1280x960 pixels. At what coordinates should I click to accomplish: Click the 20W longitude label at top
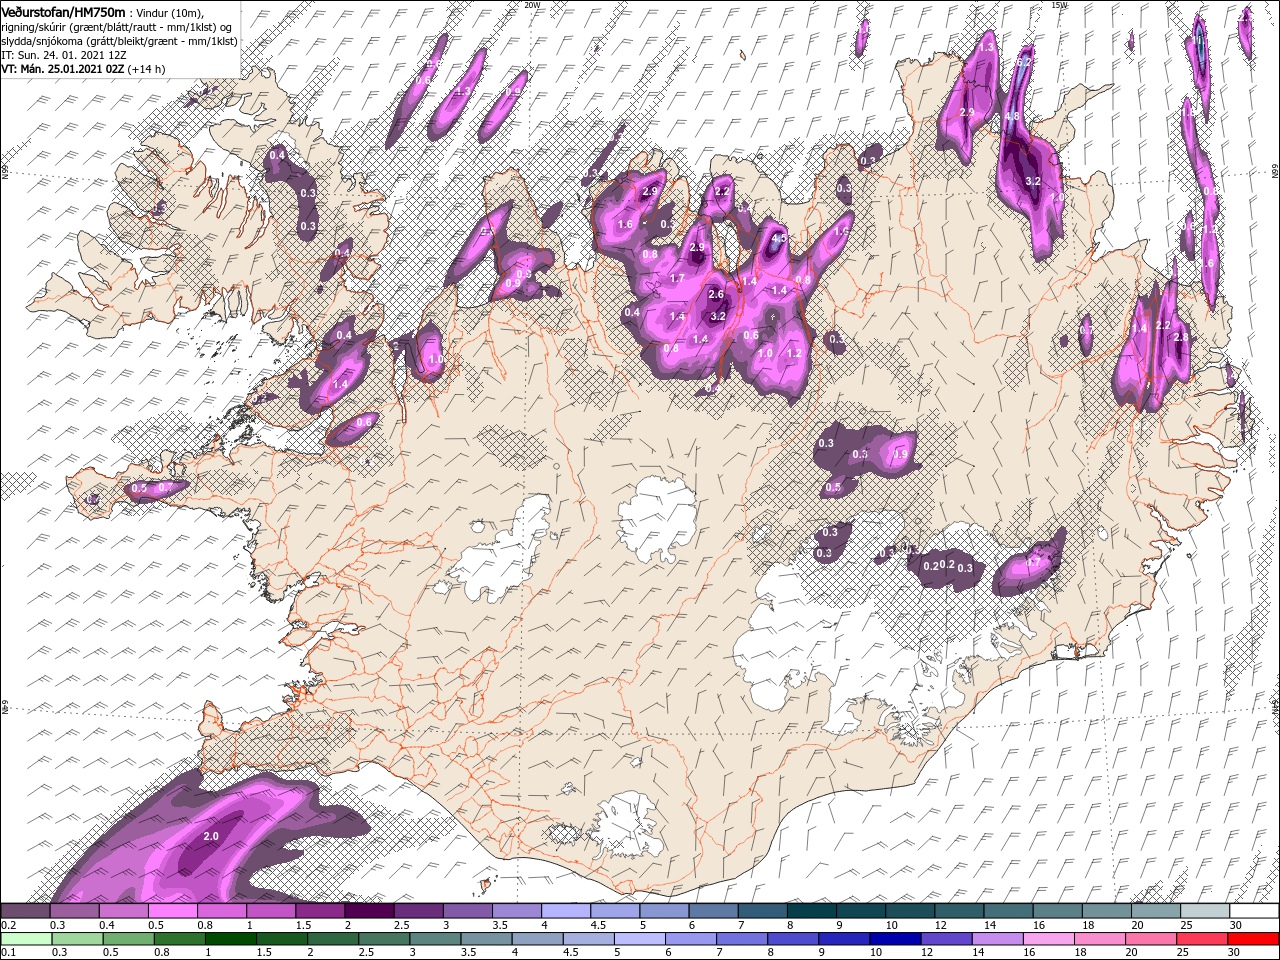(532, 5)
